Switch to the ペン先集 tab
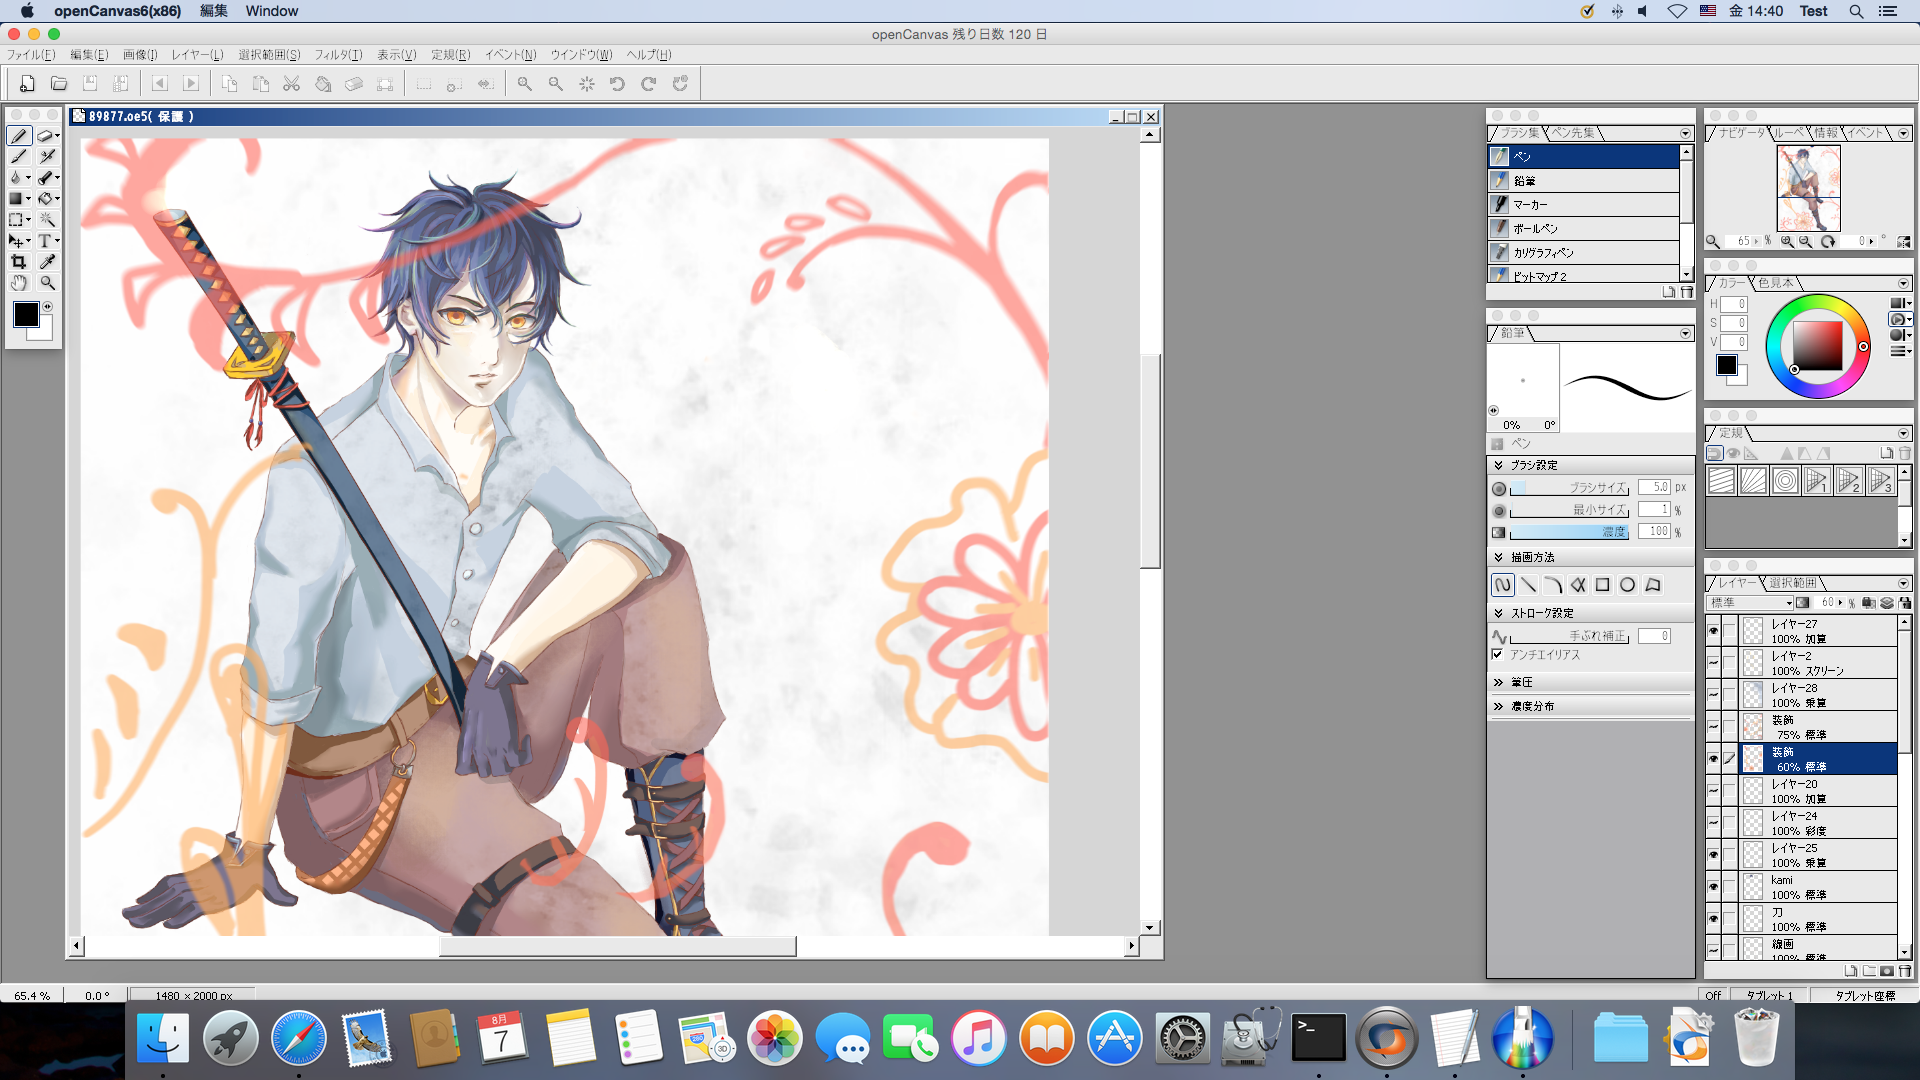 click(x=1574, y=133)
